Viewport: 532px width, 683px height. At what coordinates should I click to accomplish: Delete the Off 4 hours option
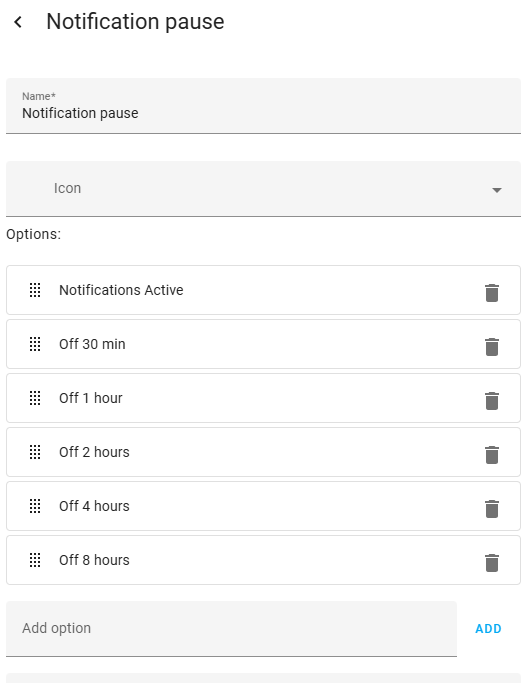[x=491, y=508]
